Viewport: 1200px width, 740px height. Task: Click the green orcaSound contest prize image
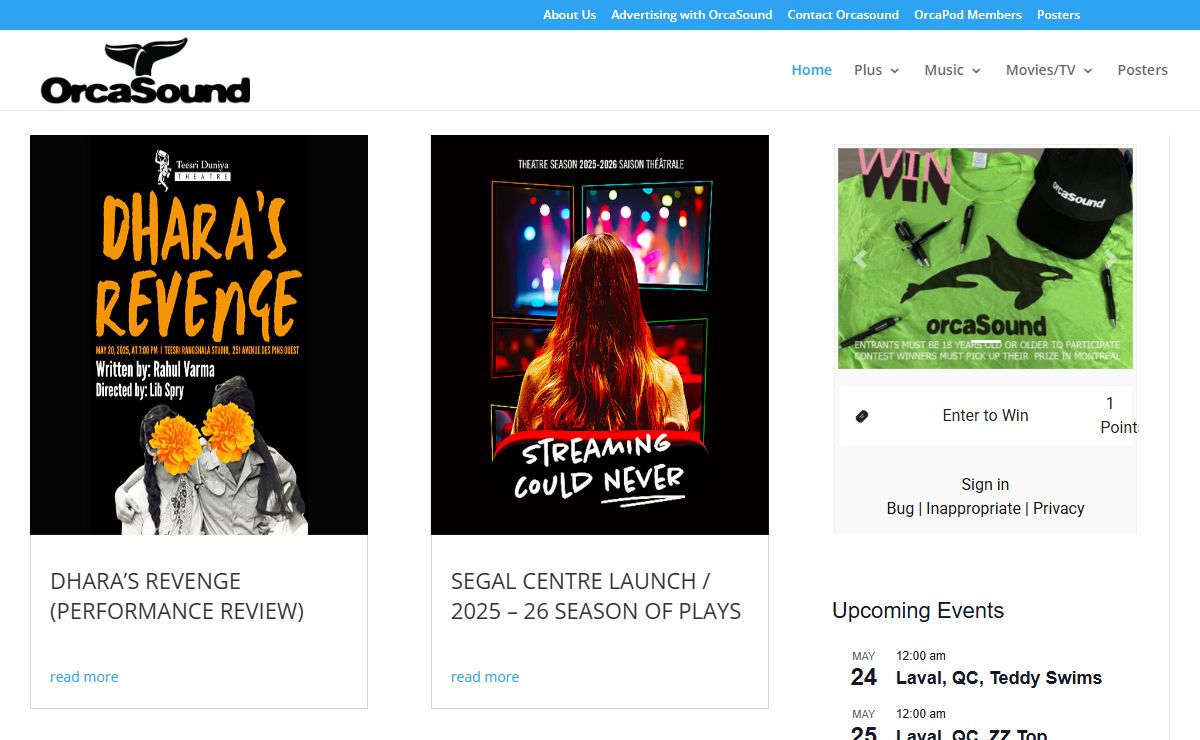click(x=985, y=259)
